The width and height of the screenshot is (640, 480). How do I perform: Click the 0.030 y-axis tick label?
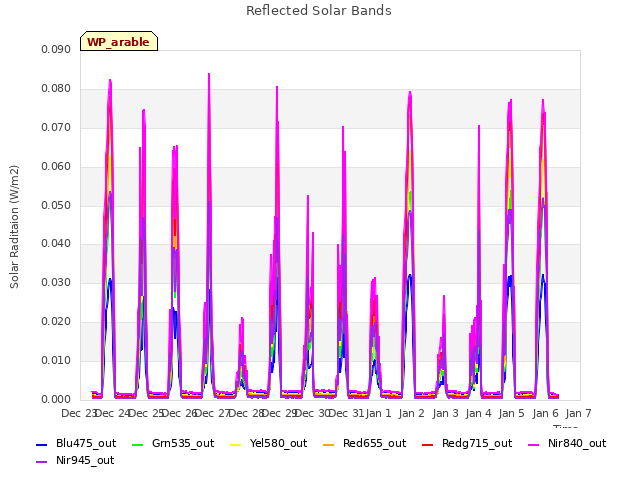(56, 282)
